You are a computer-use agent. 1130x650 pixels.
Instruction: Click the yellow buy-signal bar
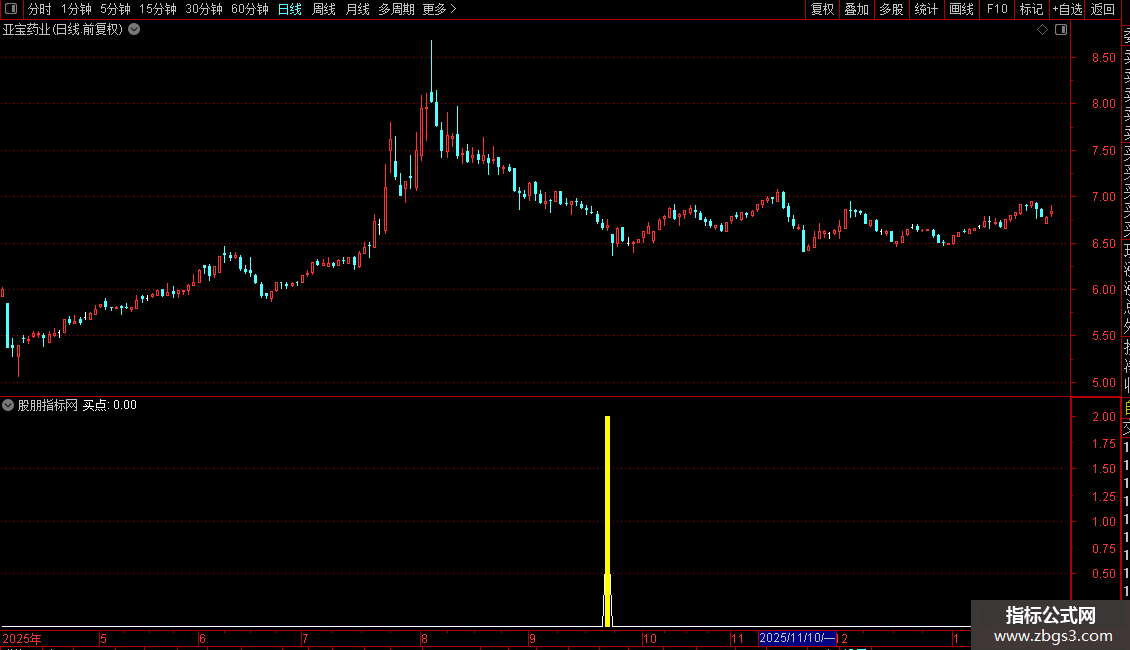tap(608, 521)
